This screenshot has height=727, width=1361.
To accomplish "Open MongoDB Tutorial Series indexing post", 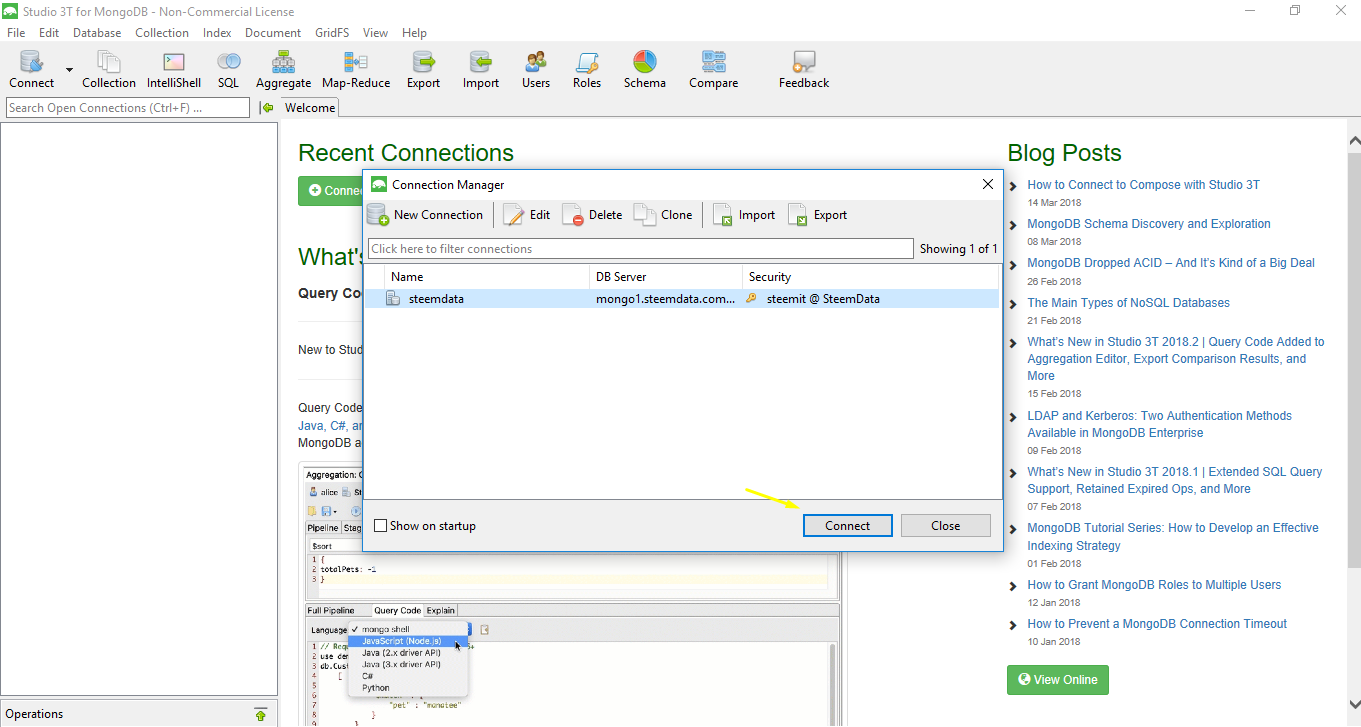I will point(1173,536).
